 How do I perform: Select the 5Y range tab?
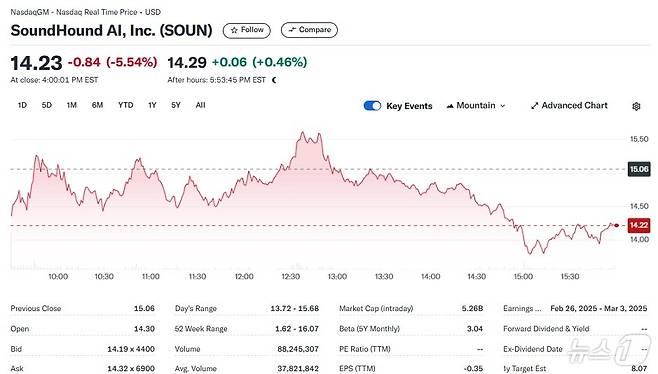(x=176, y=105)
